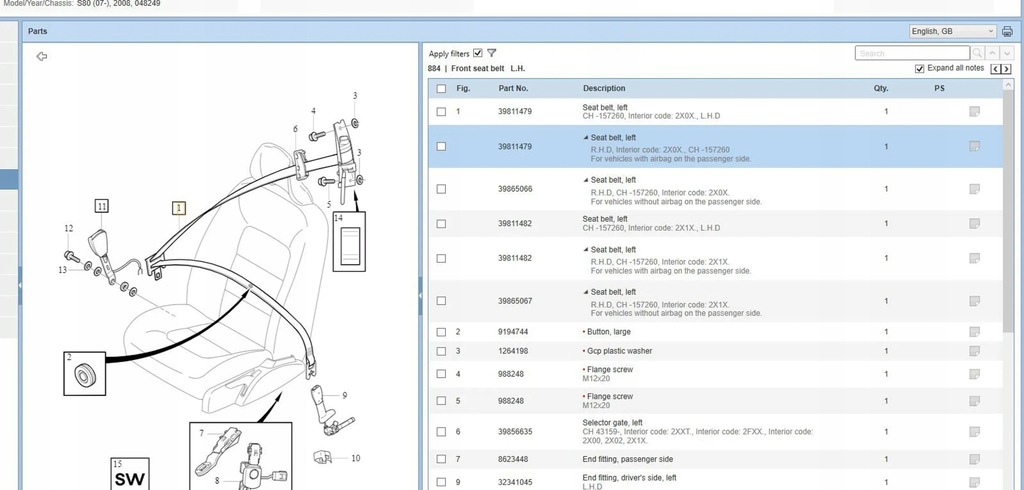
Task: Select callout 13 washer in diagram
Action: pyautogui.click(x=62, y=269)
